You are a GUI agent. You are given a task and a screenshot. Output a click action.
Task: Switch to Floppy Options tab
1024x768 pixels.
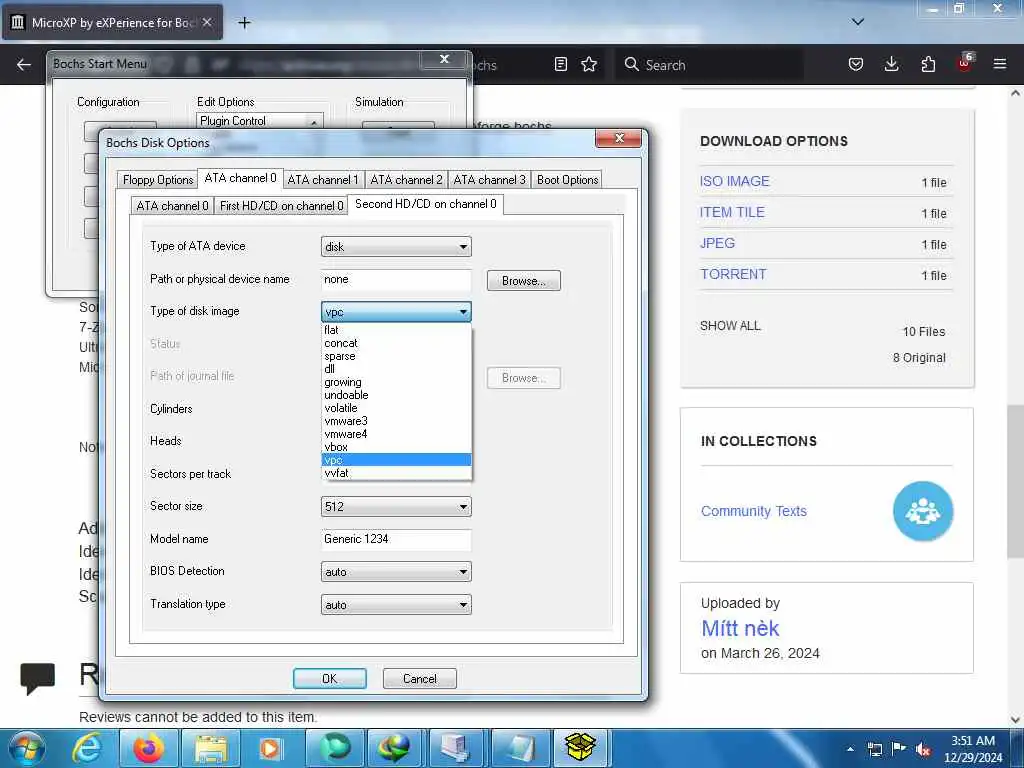click(x=158, y=180)
